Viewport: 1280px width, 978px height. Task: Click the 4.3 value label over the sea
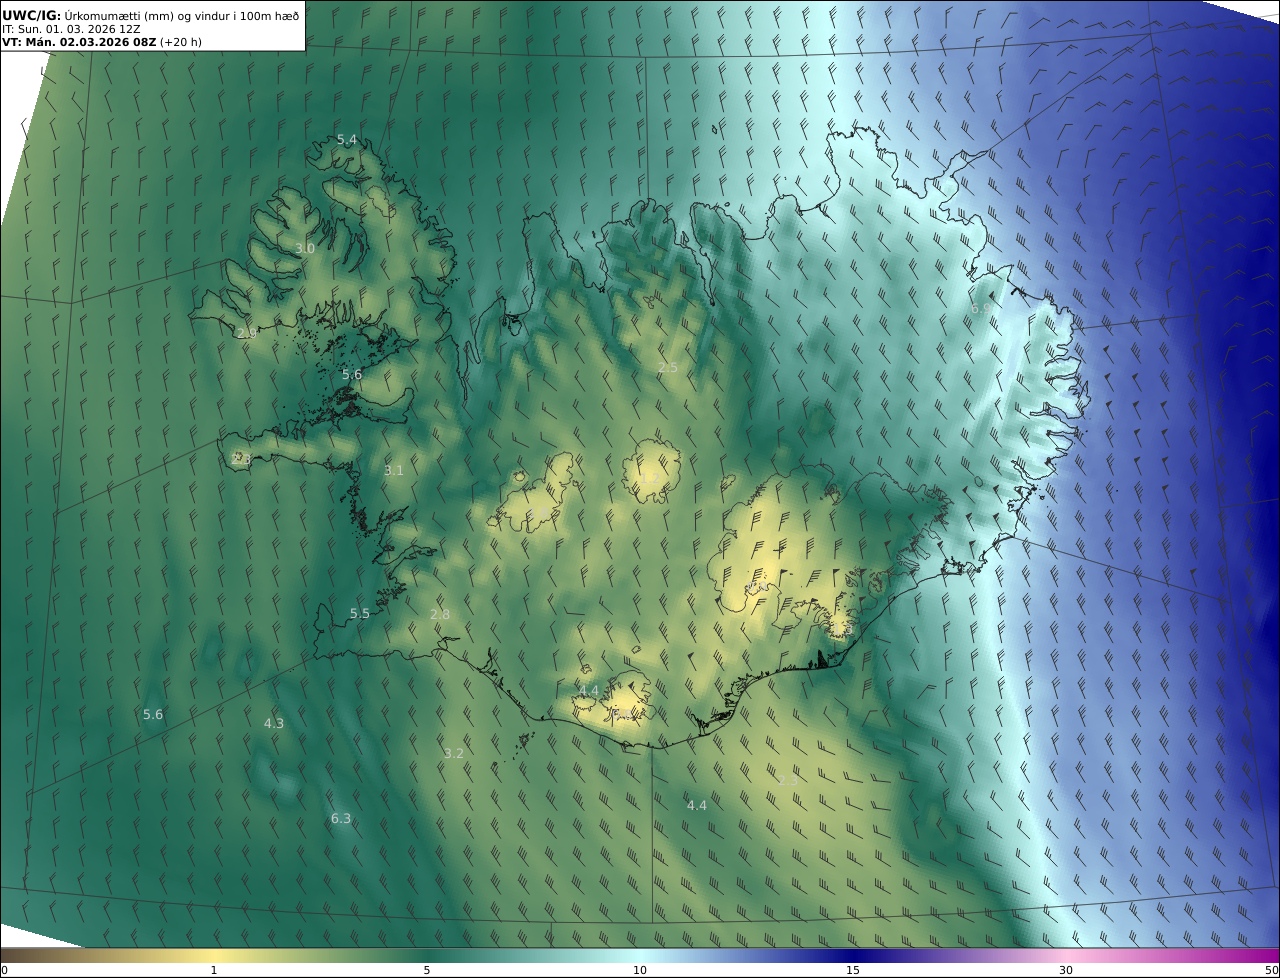coord(274,723)
